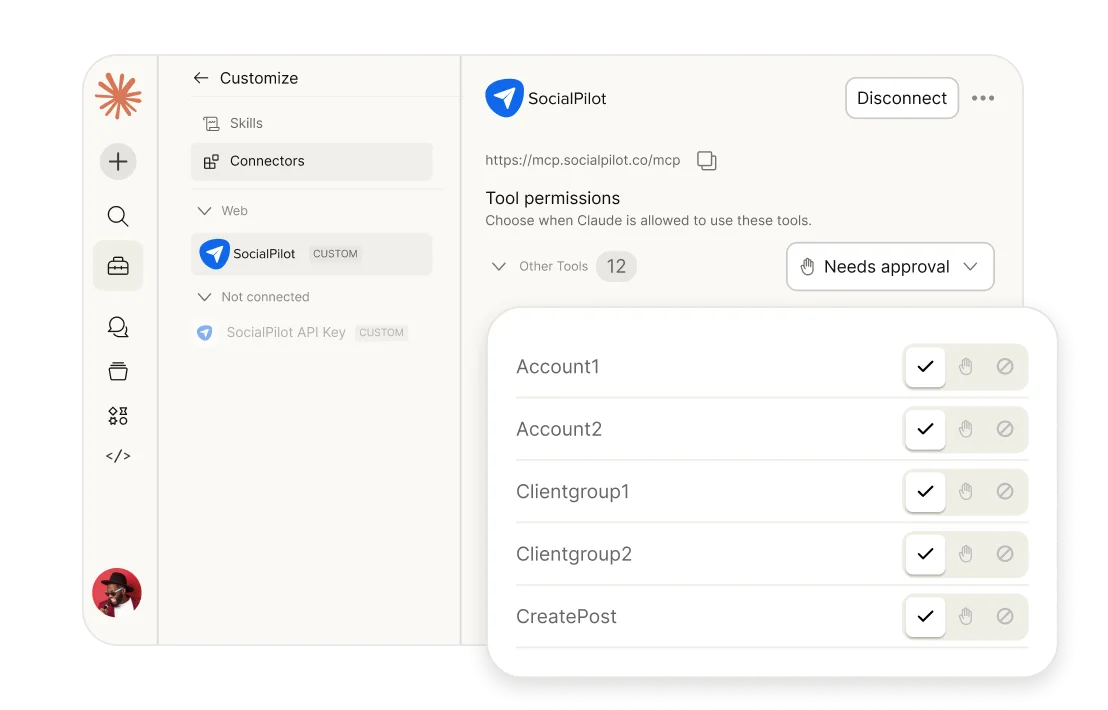Click the Tool permissions heading
The image size is (1108, 710).
coord(553,198)
